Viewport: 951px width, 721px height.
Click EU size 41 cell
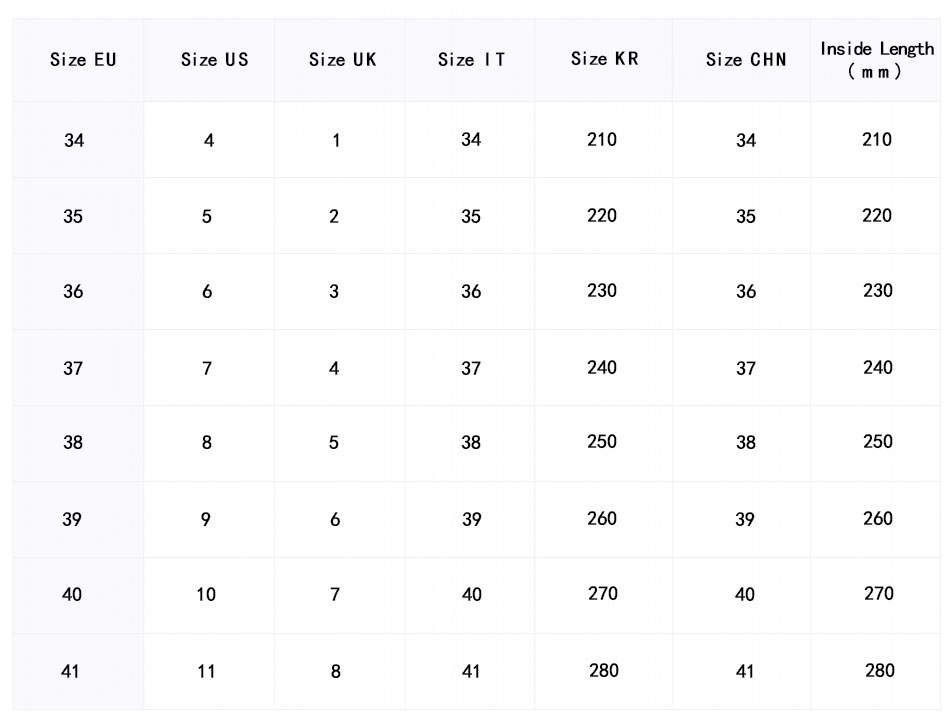pos(70,671)
